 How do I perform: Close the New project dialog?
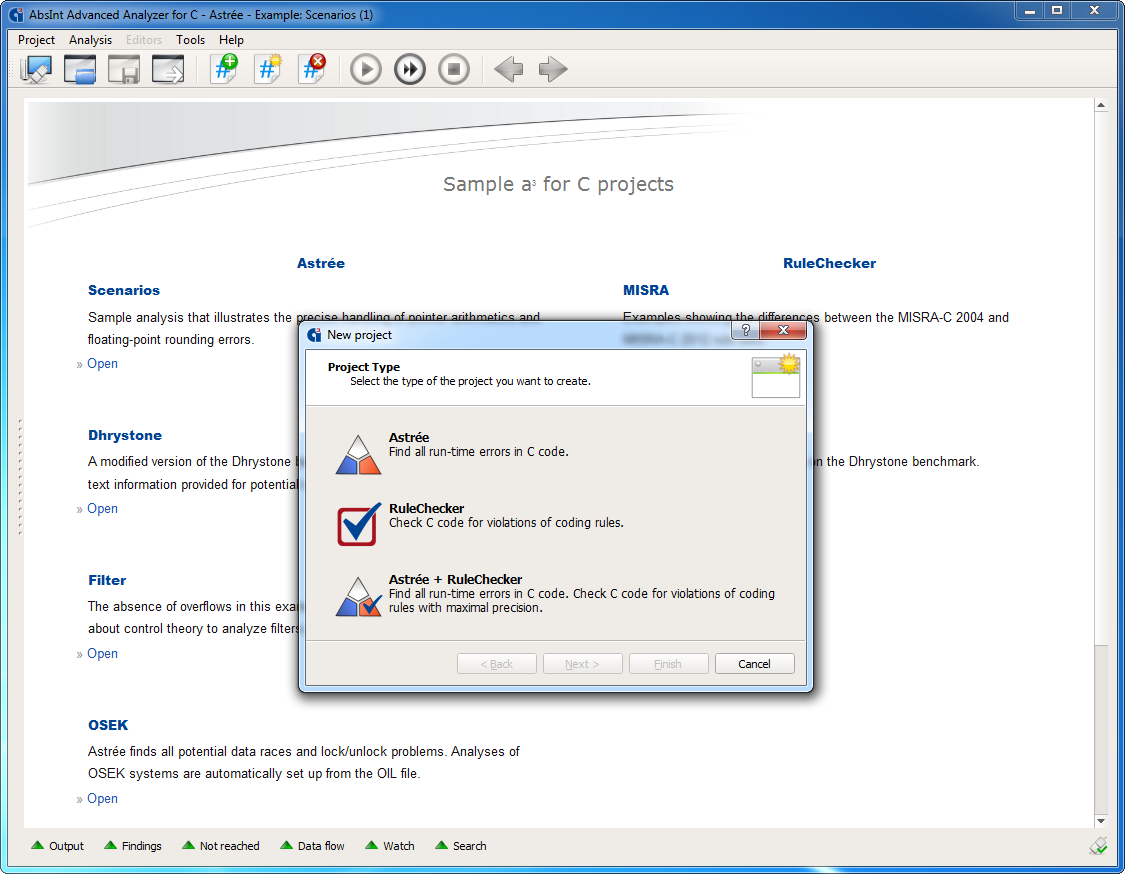(x=783, y=330)
